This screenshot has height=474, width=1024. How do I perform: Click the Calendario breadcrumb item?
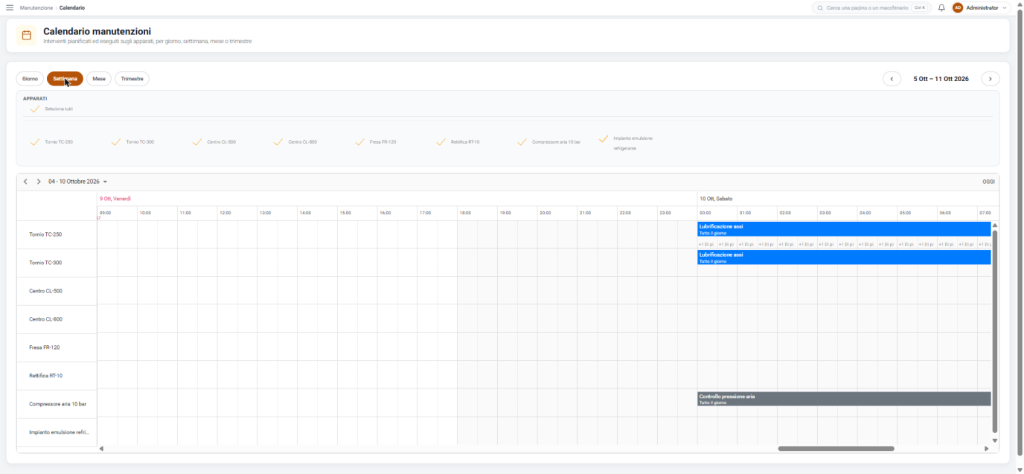coord(72,8)
